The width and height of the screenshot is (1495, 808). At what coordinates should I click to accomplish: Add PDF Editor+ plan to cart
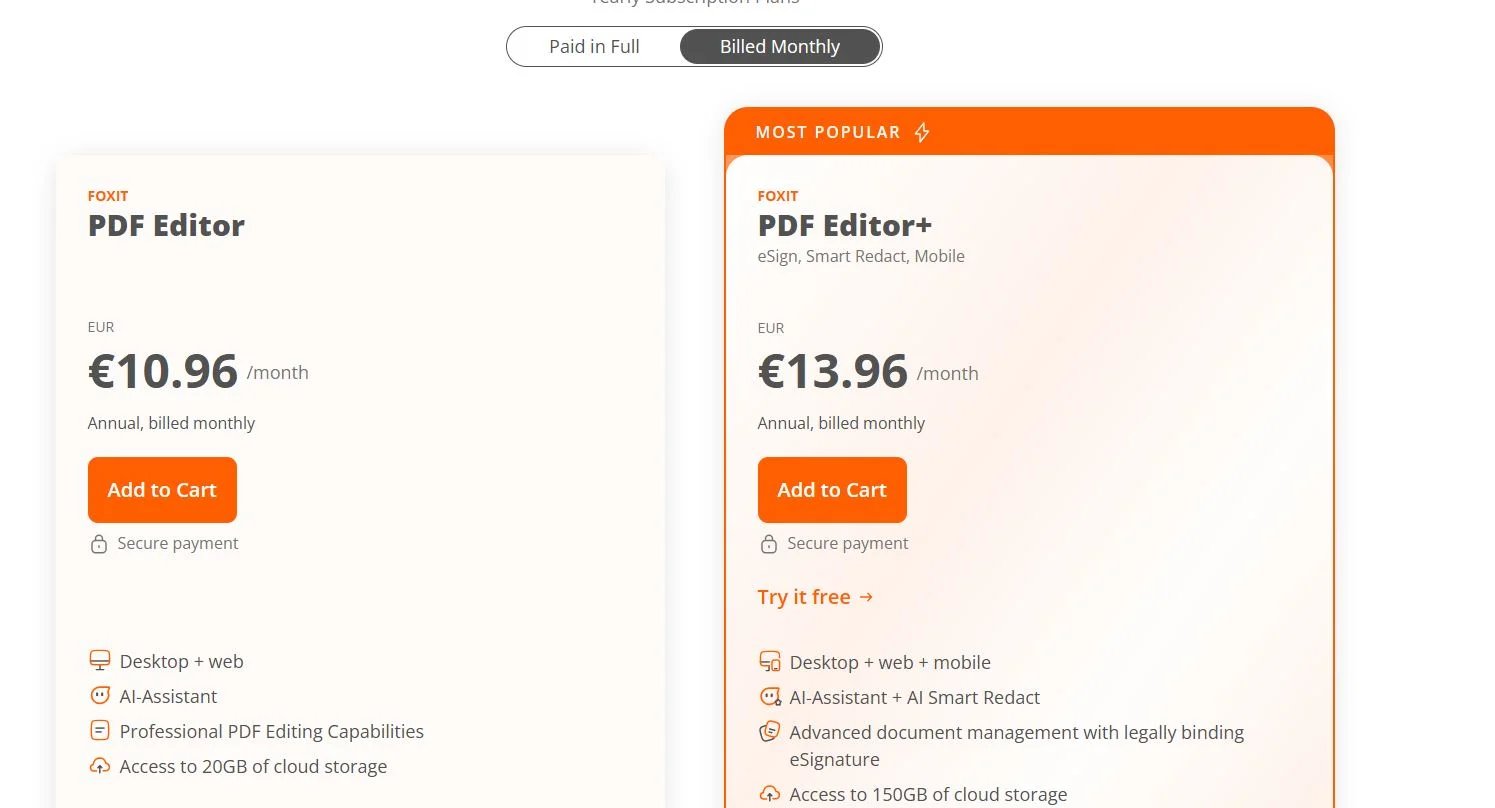coord(832,490)
